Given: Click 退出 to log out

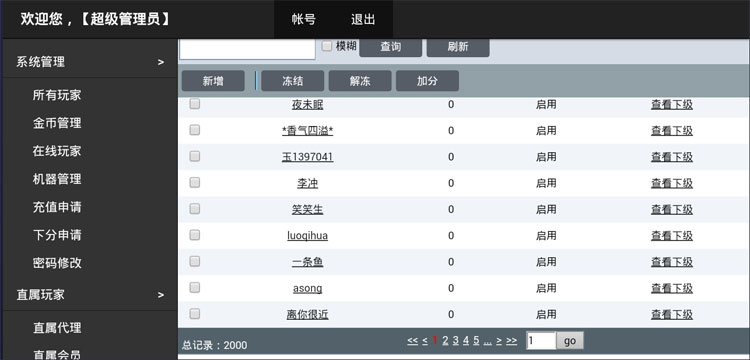Looking at the screenshot, I should click(363, 20).
